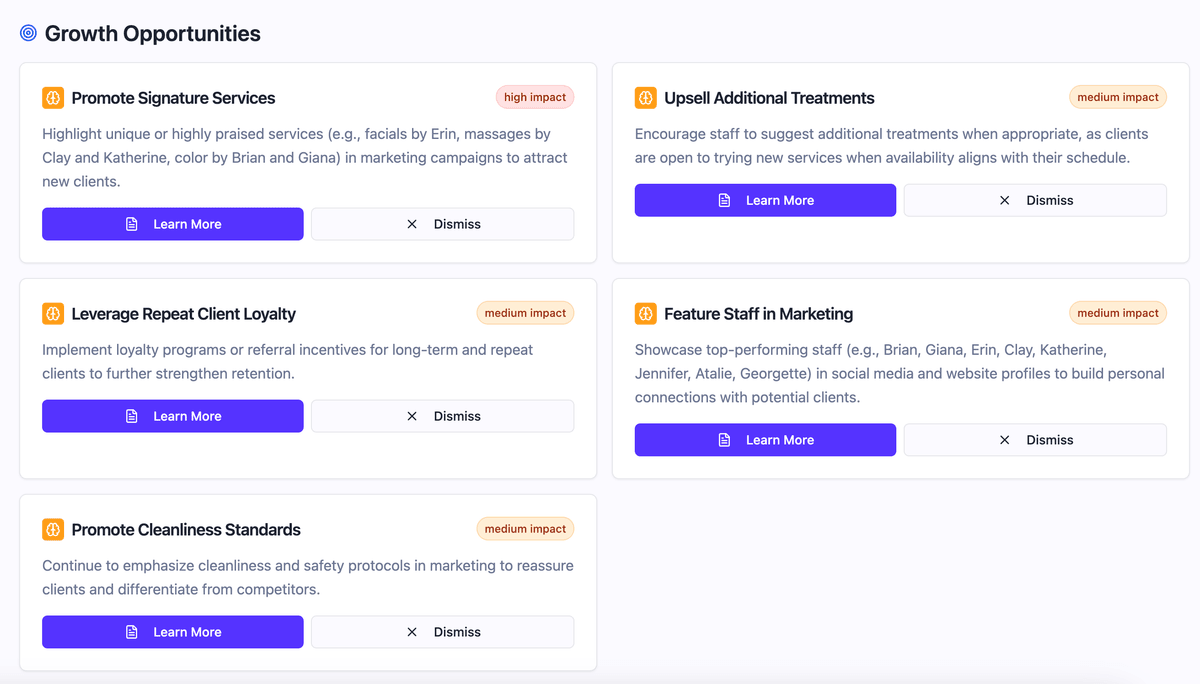Click document icon on Promote Signature Services Learn More
Viewport: 1200px width, 684px height.
[132, 224]
